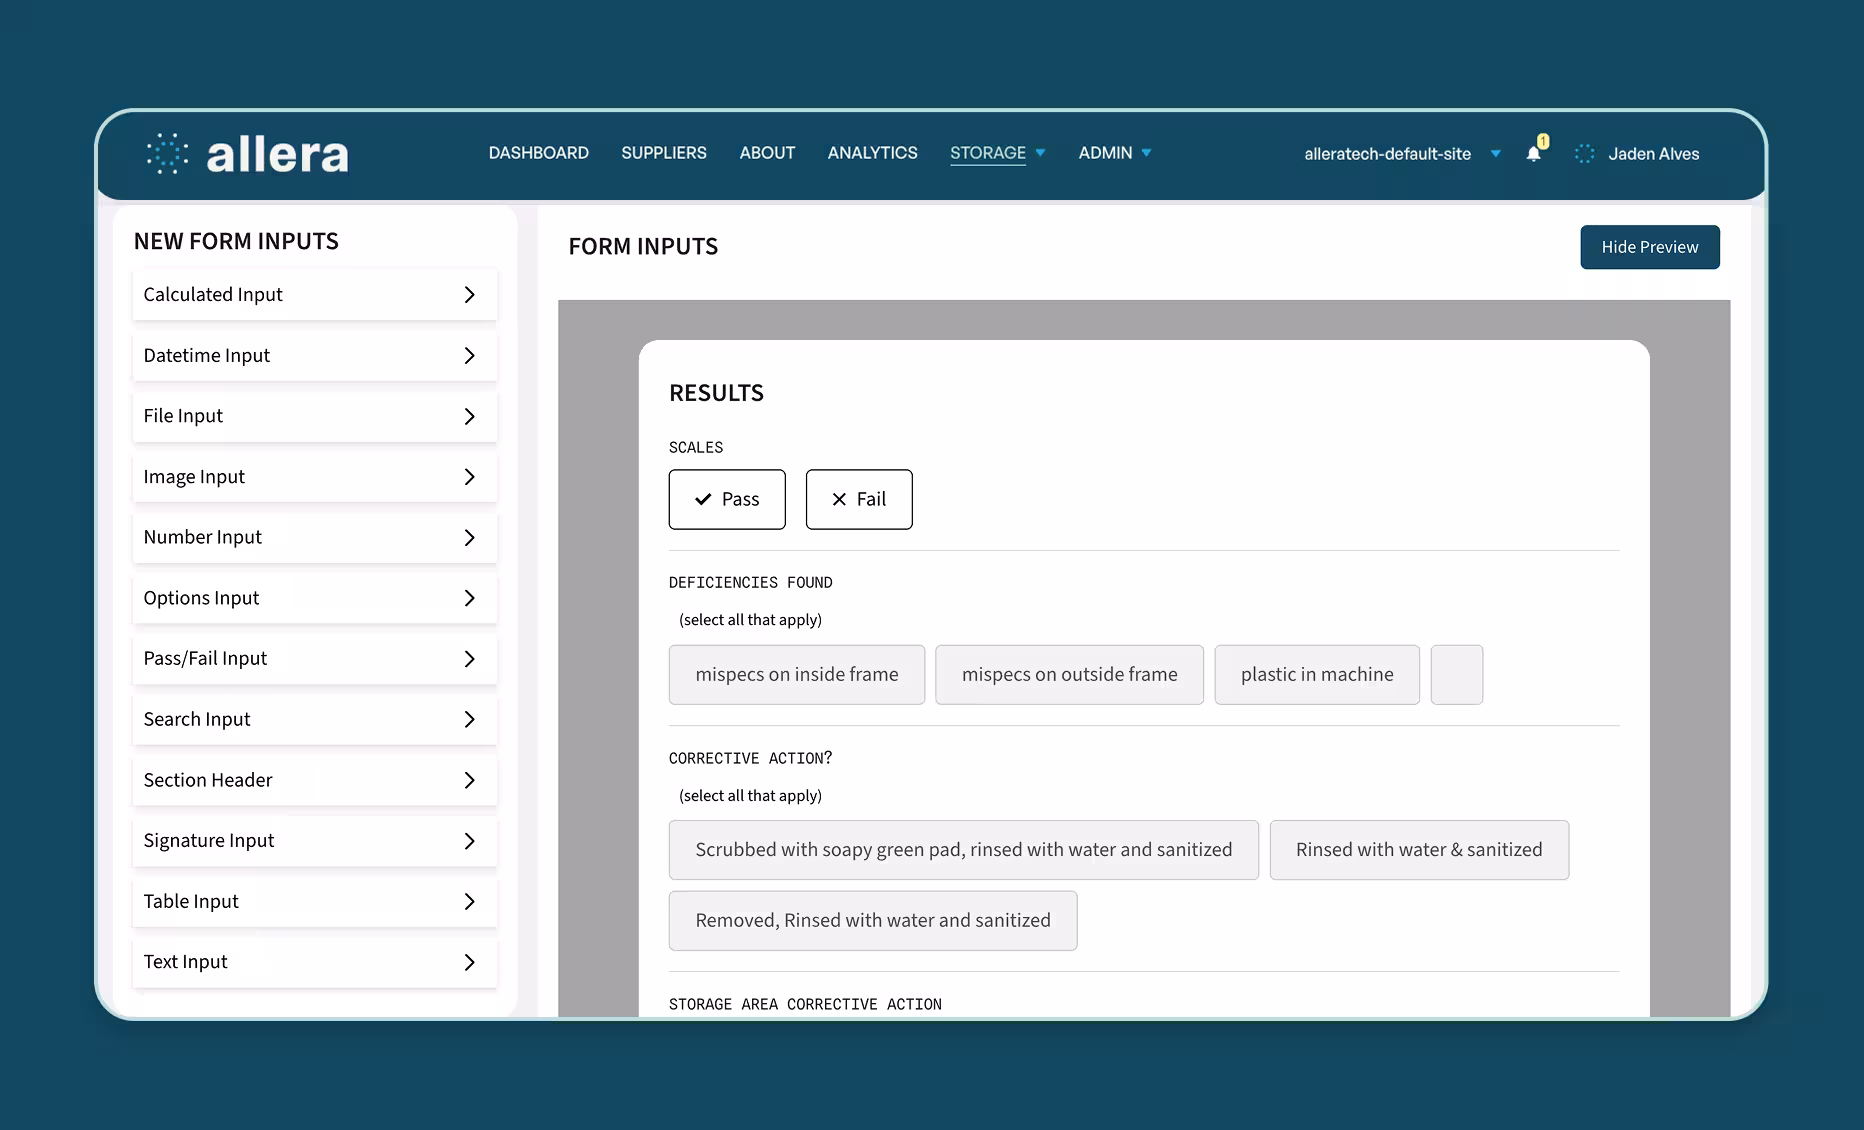
Task: Toggle 'plastic in machine' deficiency
Action: tap(1317, 675)
